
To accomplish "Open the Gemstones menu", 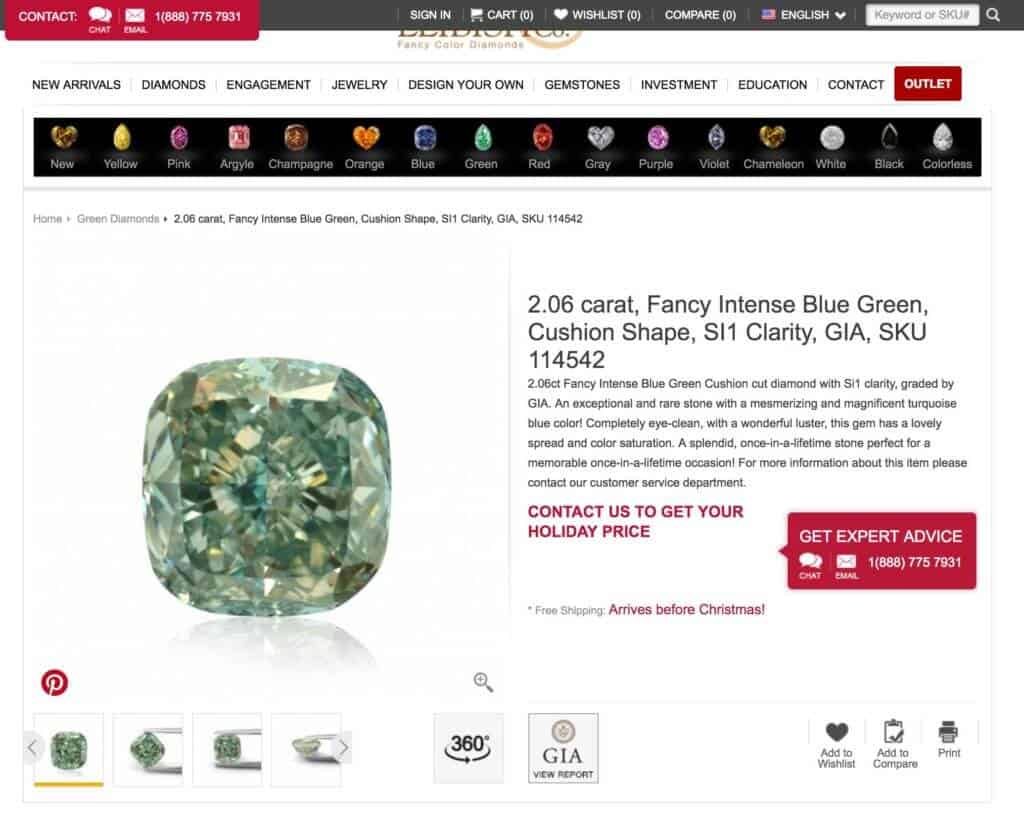I will pyautogui.click(x=582, y=85).
